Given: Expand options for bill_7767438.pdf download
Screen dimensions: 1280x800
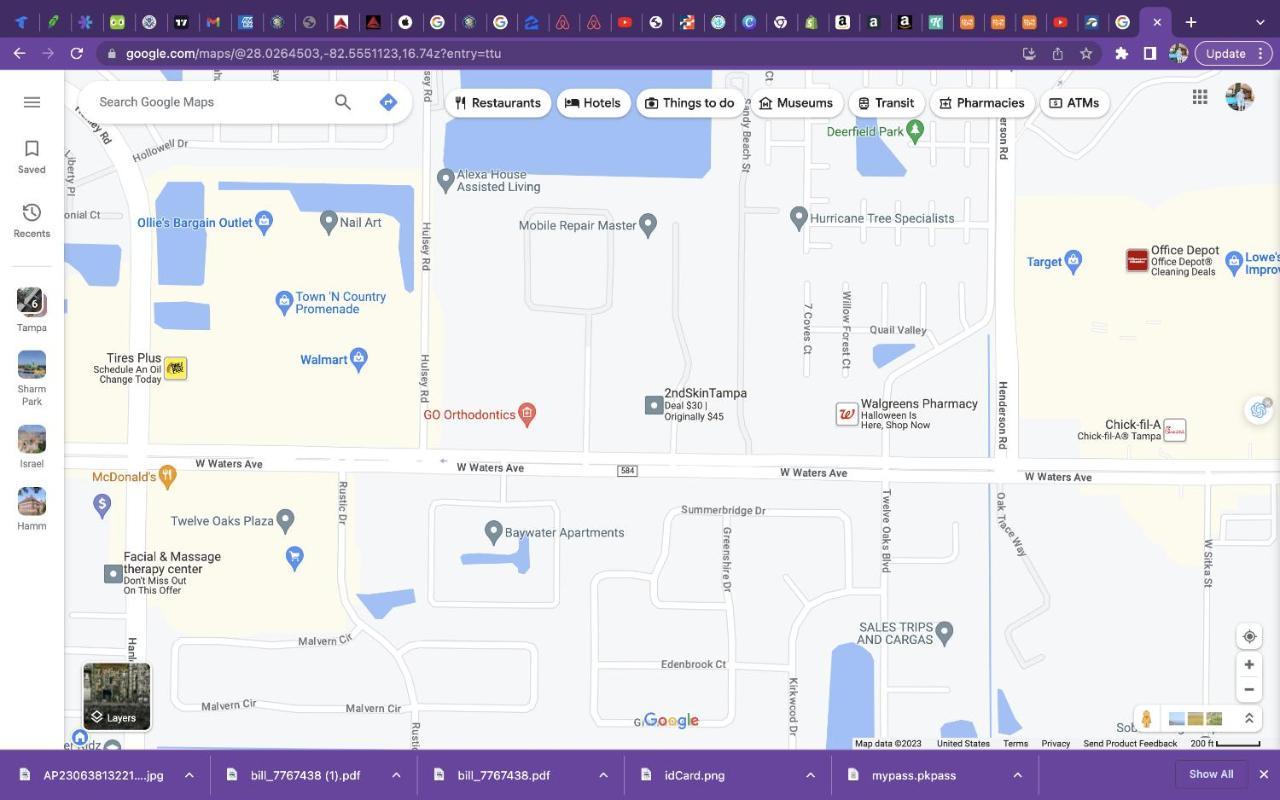Looking at the screenshot, I should [603, 775].
